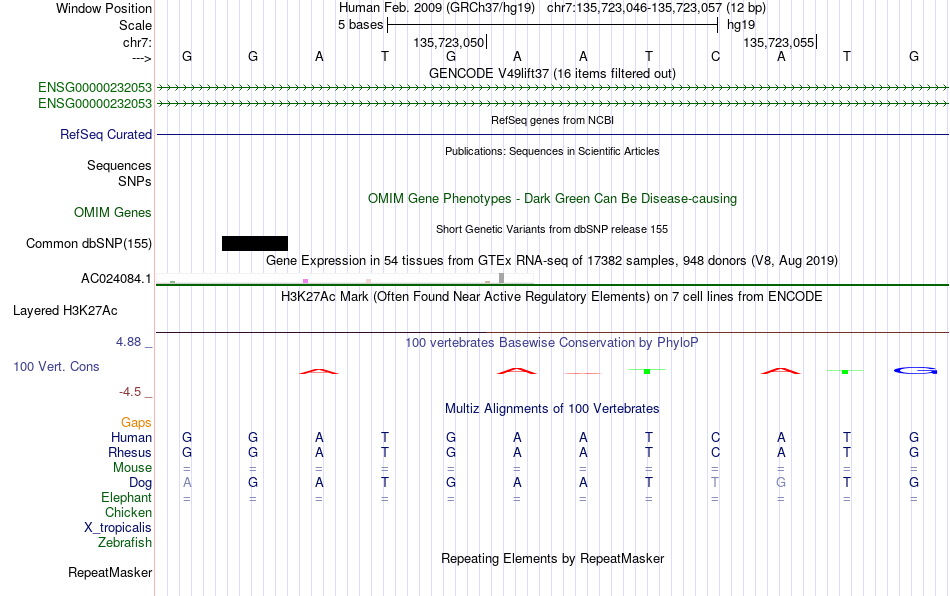Screen dimensions: 950x596
Task: Open the RefSeq Curated track label
Action: point(106,134)
